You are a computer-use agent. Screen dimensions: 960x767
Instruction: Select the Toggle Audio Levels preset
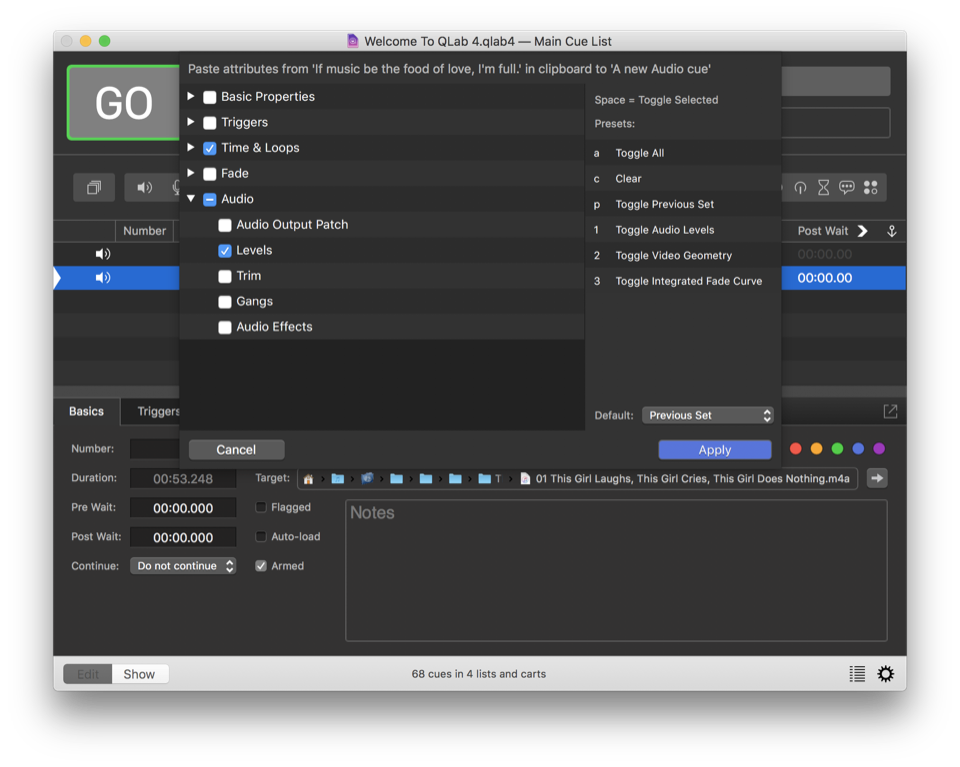(665, 230)
